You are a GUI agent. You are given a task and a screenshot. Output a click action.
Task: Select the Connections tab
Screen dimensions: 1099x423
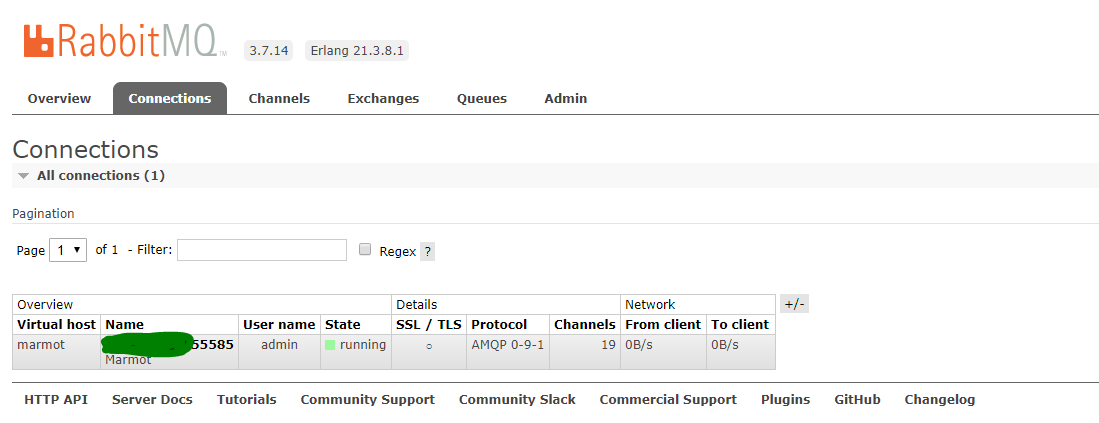pos(170,99)
